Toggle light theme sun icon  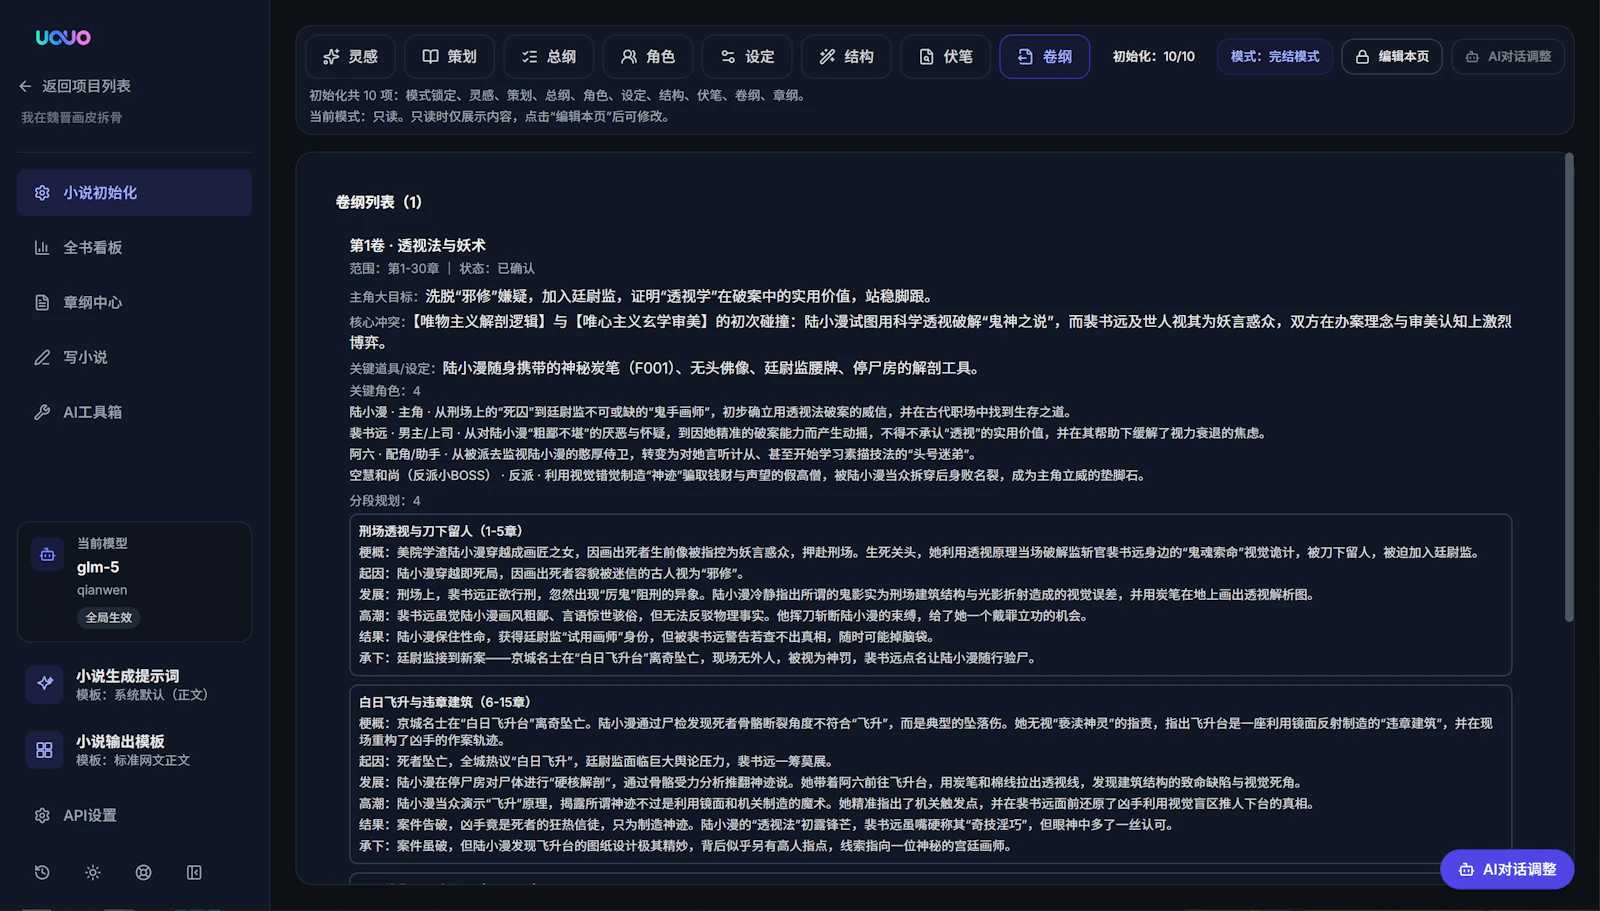pyautogui.click(x=93, y=873)
